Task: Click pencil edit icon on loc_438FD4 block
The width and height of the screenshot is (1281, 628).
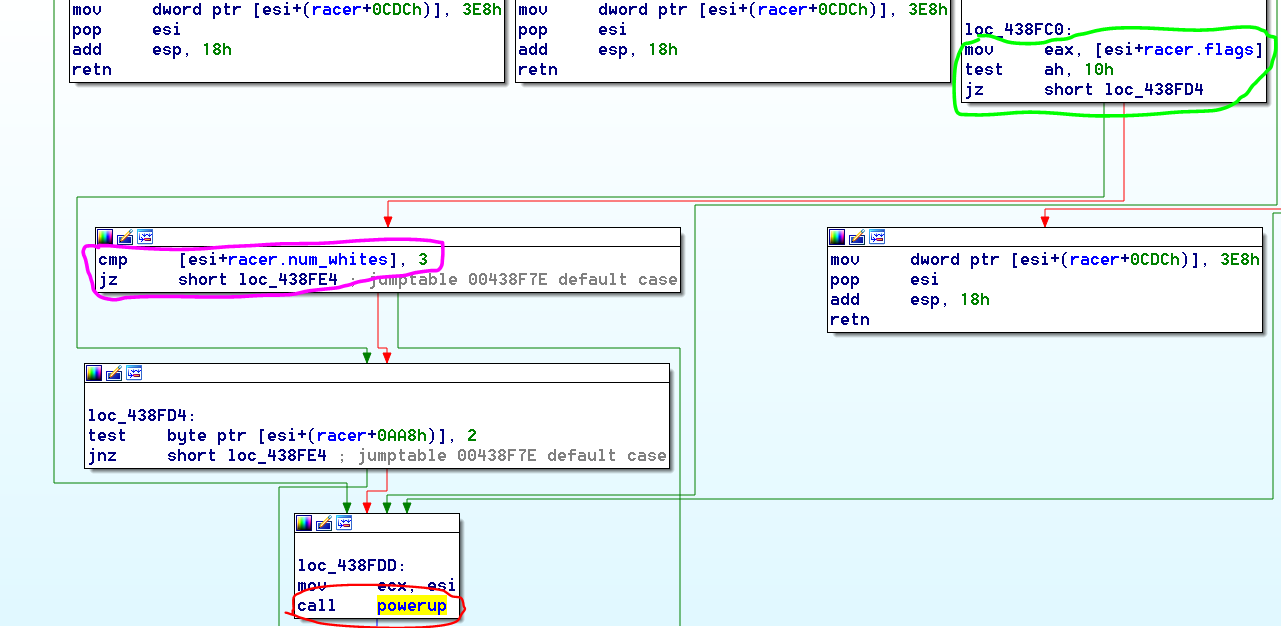Action: [114, 373]
